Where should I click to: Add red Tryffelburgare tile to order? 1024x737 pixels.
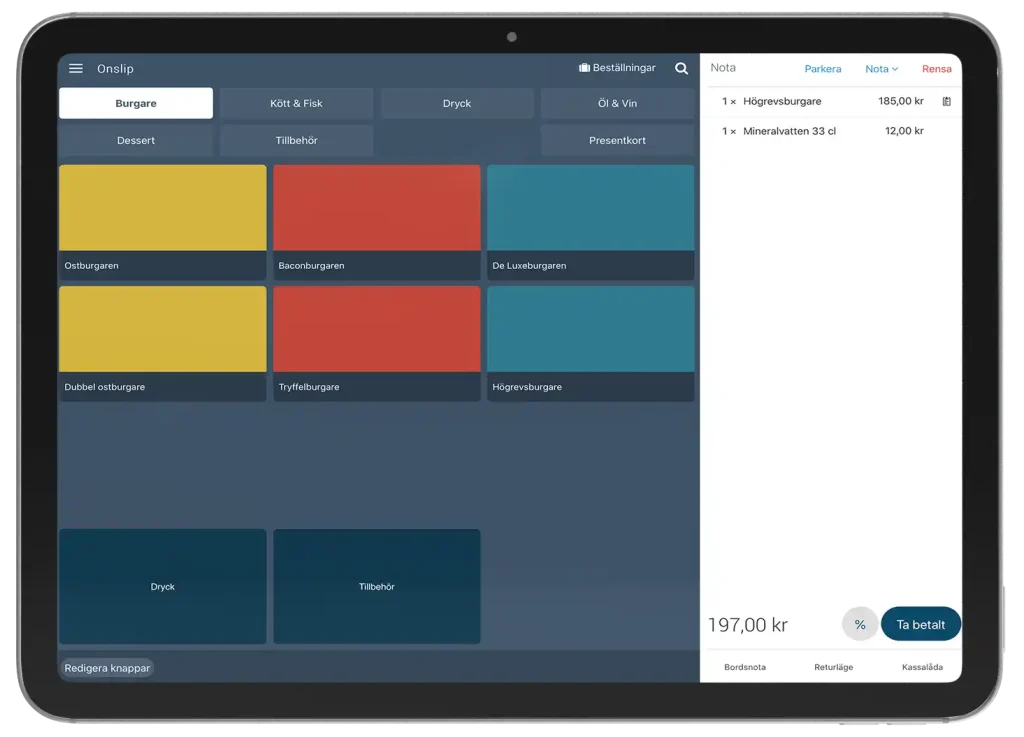(x=377, y=342)
